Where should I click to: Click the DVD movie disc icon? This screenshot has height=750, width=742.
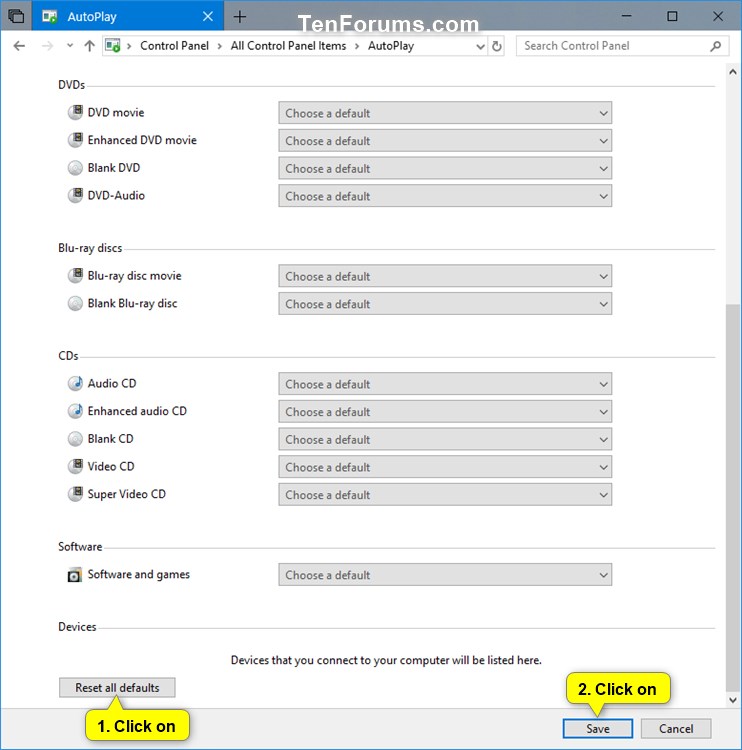tap(75, 112)
